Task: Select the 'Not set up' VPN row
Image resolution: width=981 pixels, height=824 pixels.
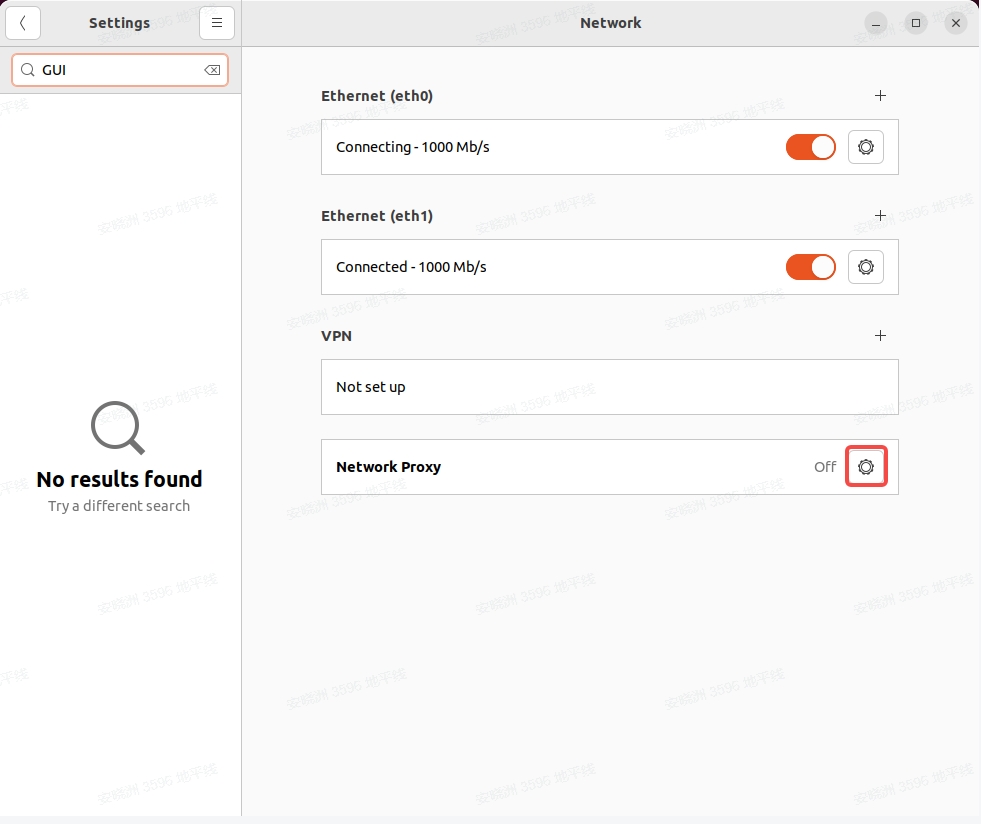Action: click(x=609, y=387)
